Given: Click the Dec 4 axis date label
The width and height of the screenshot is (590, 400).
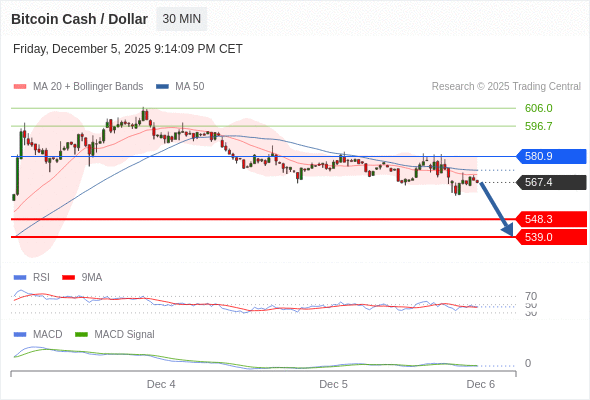Looking at the screenshot, I should click(x=161, y=384).
